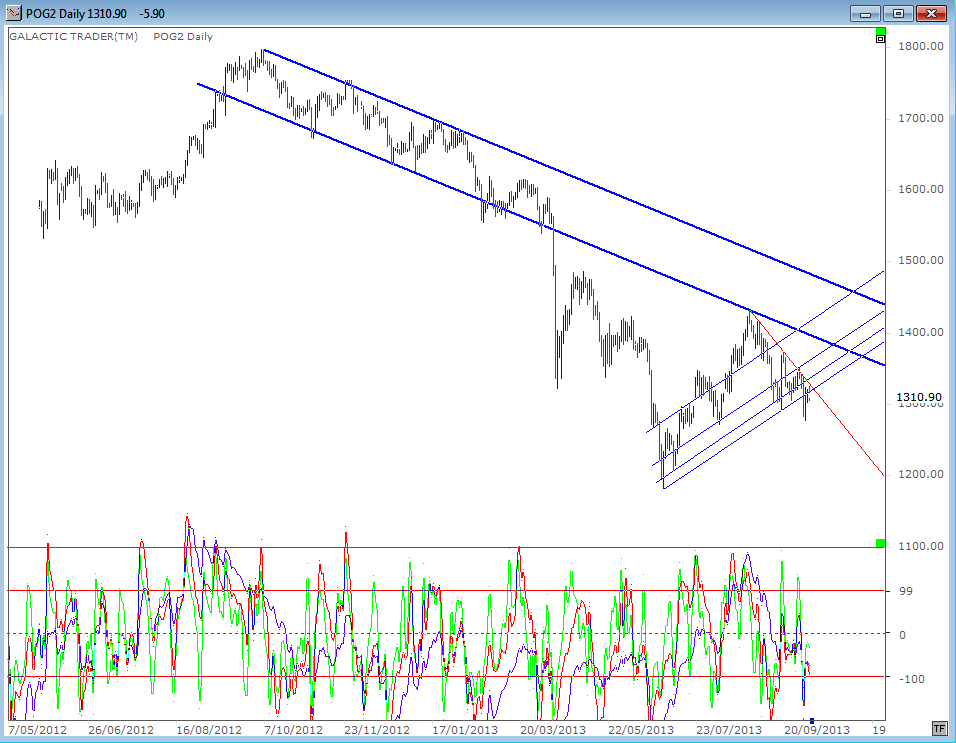The image size is (956, 743).
Task: Click the -5.90 change value in title
Action: [151, 13]
